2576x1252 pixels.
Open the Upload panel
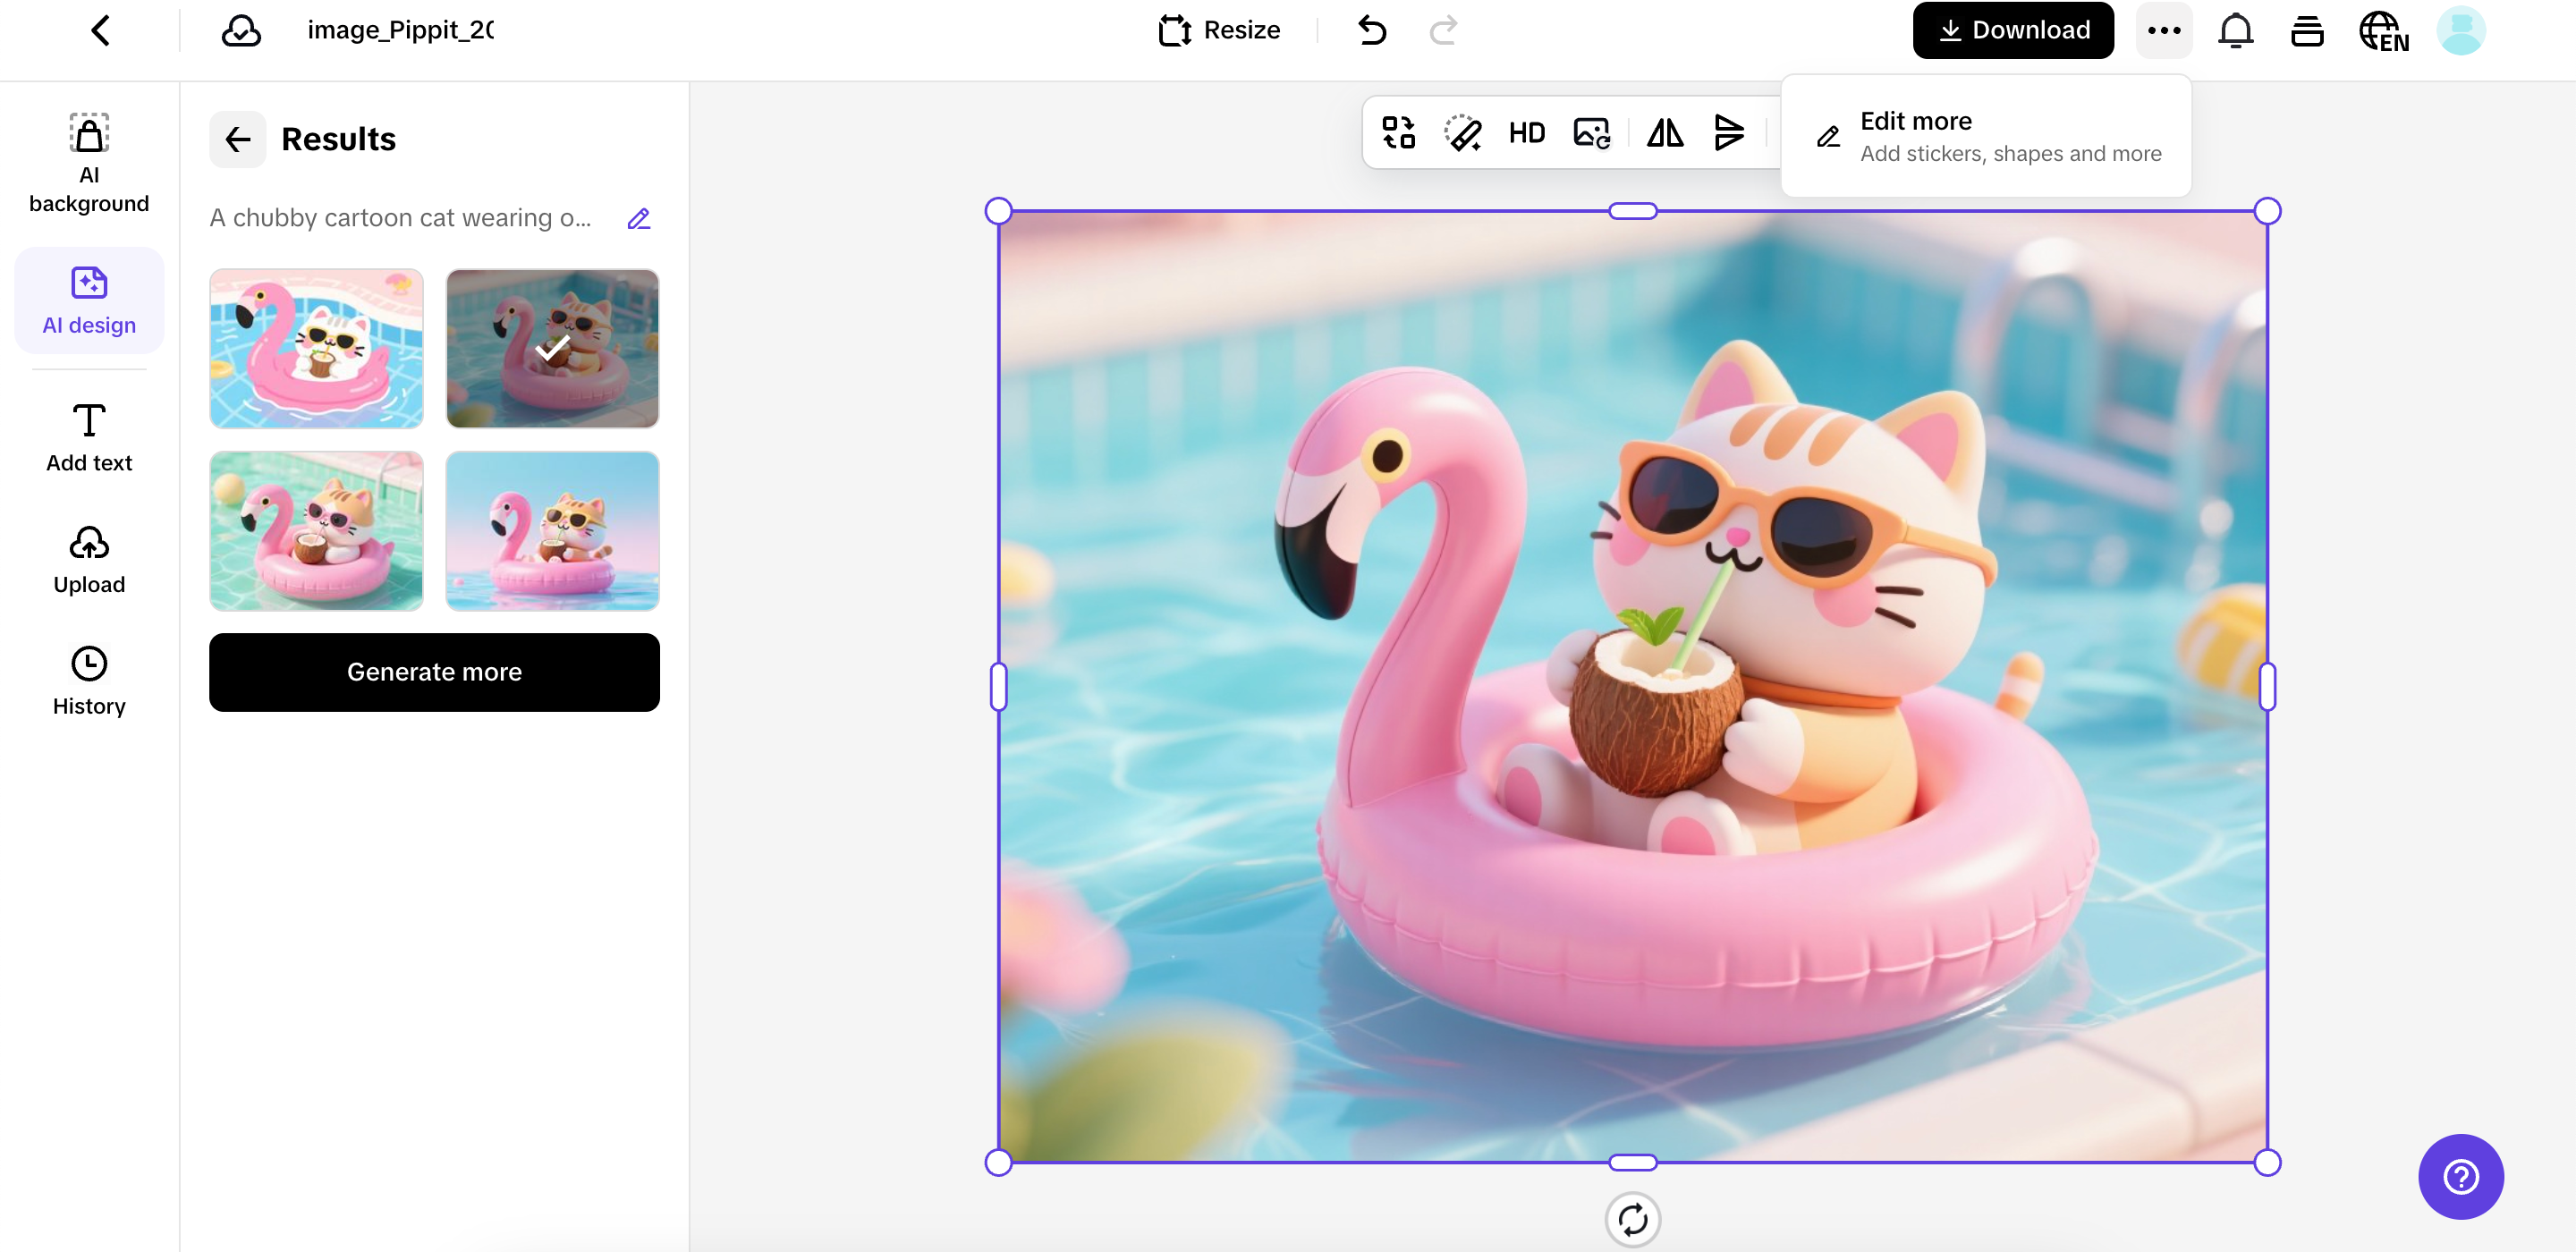tap(88, 558)
